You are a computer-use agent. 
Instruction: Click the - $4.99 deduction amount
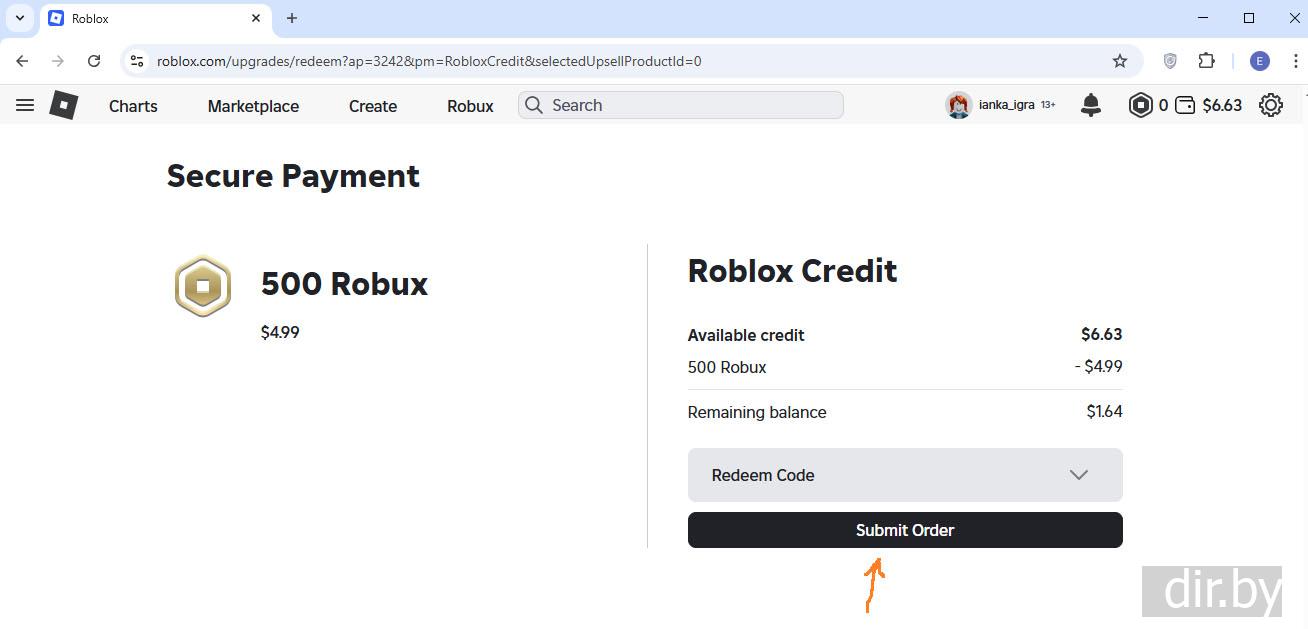click(1098, 366)
